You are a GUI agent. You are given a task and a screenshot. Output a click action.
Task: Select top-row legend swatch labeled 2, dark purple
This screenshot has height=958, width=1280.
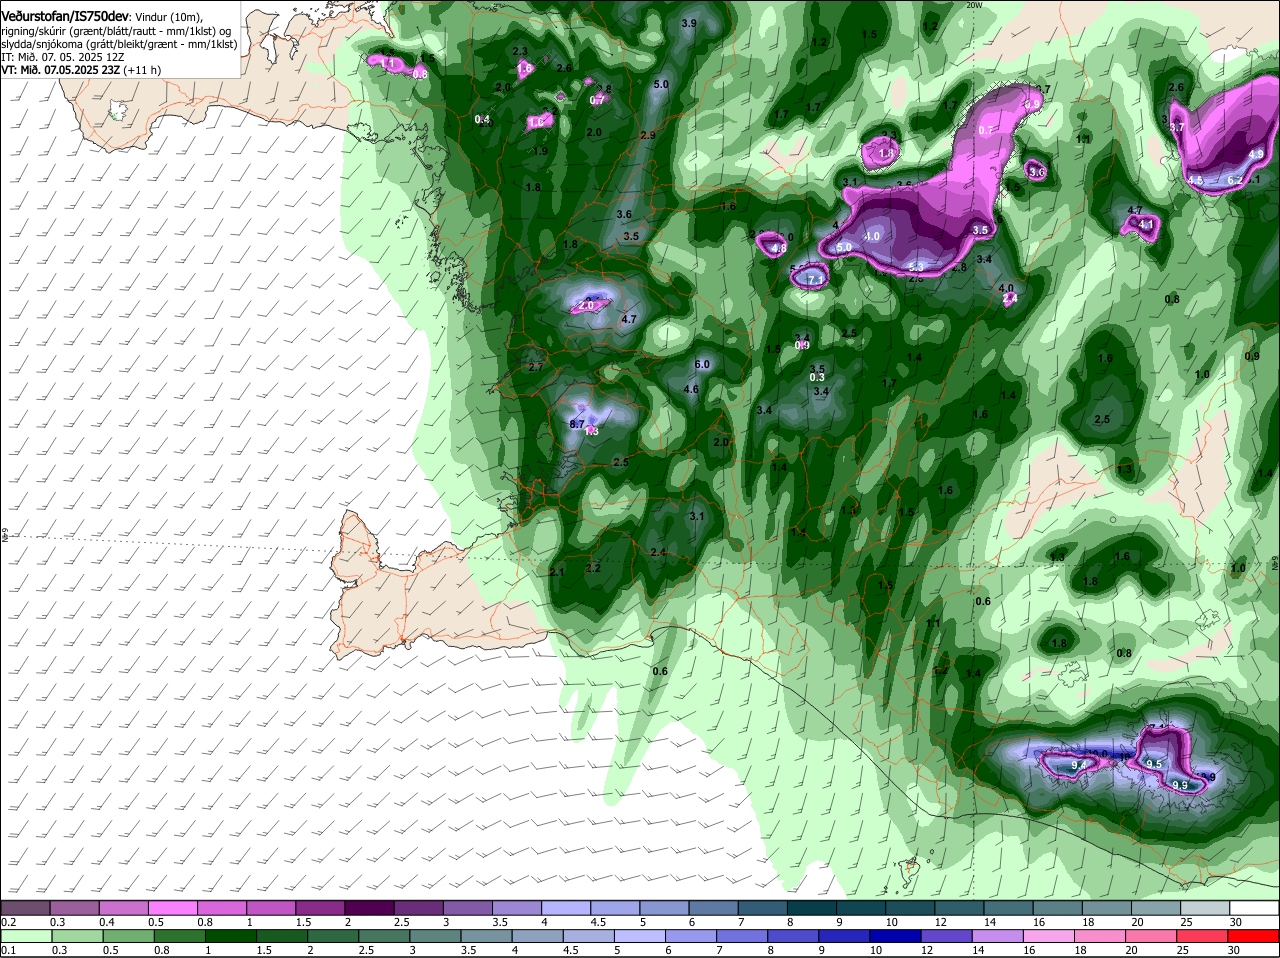[x=368, y=908]
